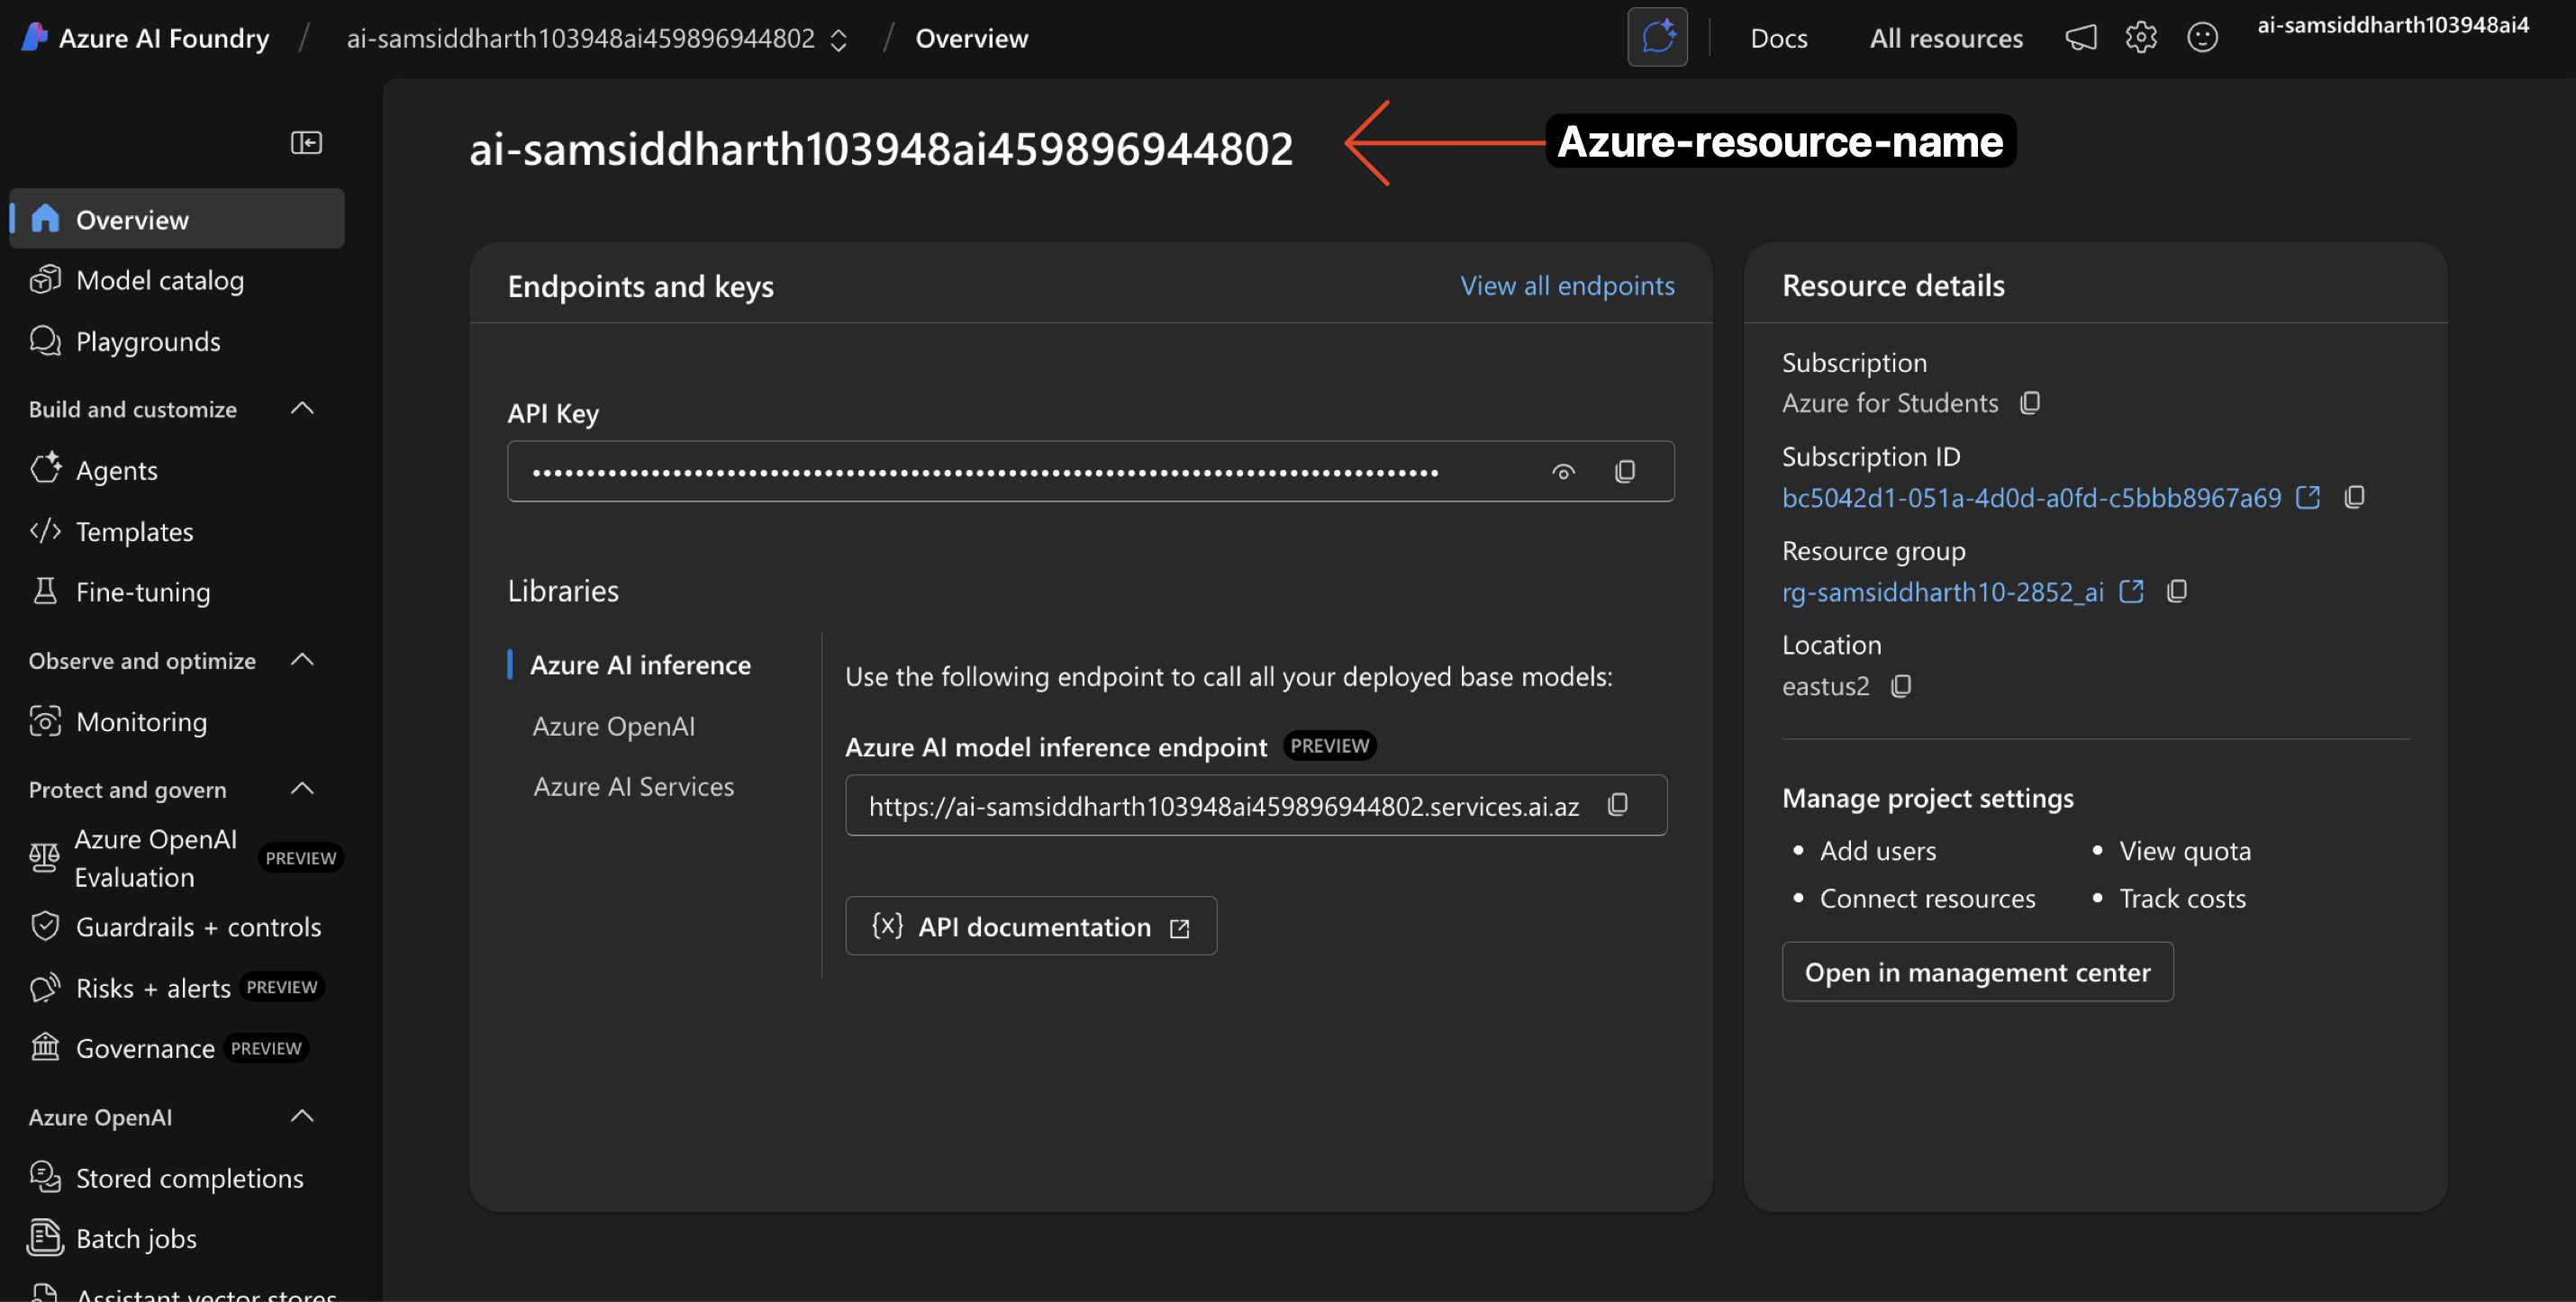Collapse the Build and customize section
Viewport: 2576px width, 1302px height.
(x=302, y=408)
